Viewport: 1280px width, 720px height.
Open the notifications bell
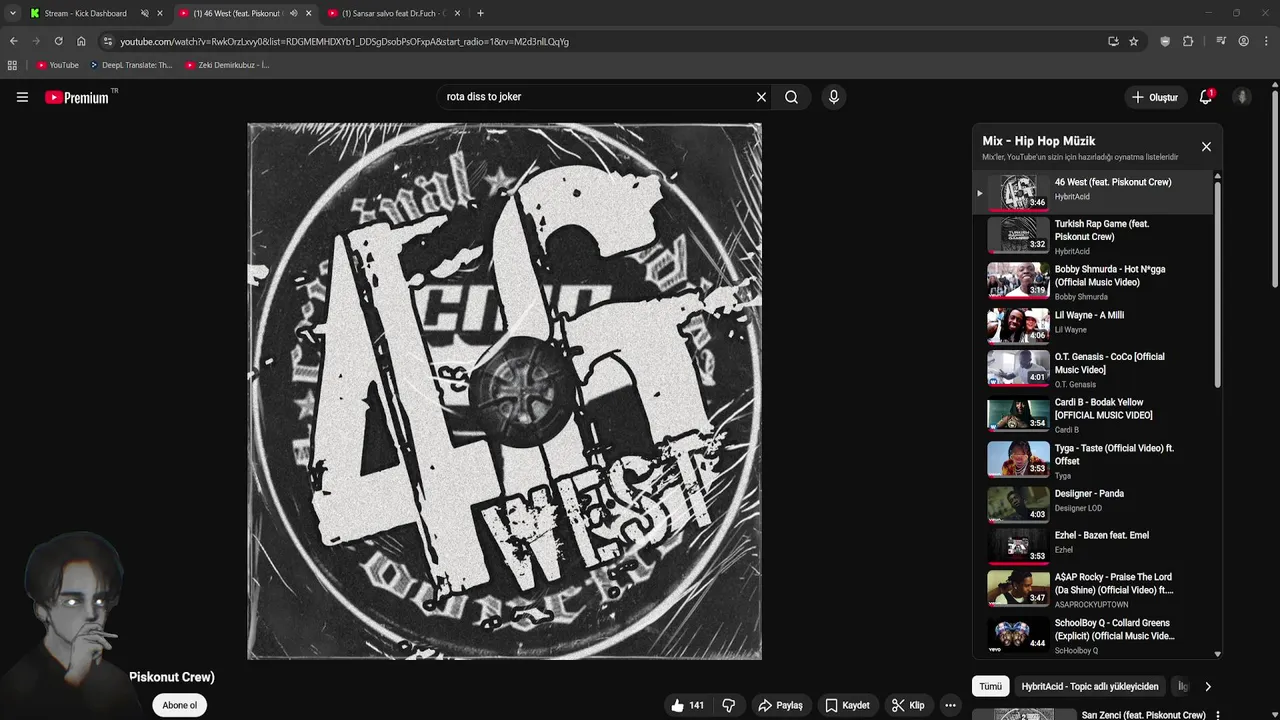(x=1206, y=97)
